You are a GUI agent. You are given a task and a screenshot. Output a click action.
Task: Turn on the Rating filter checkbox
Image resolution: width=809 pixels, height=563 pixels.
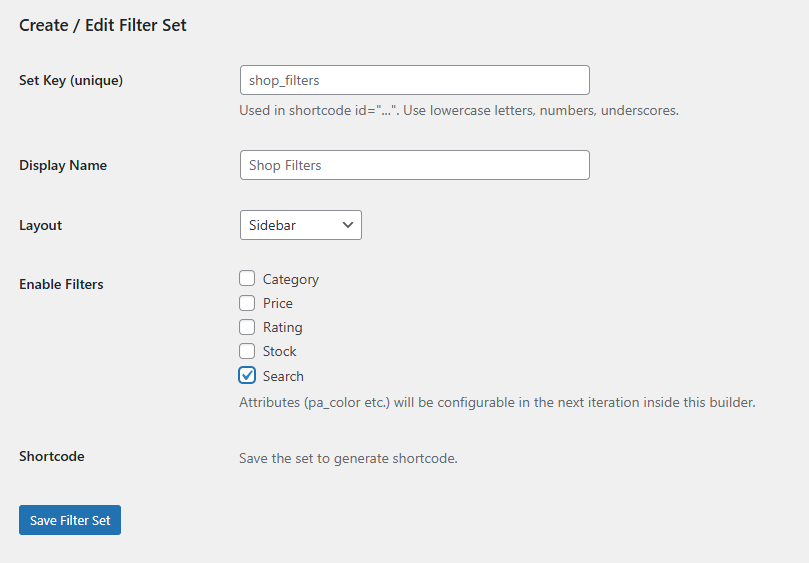coord(247,327)
